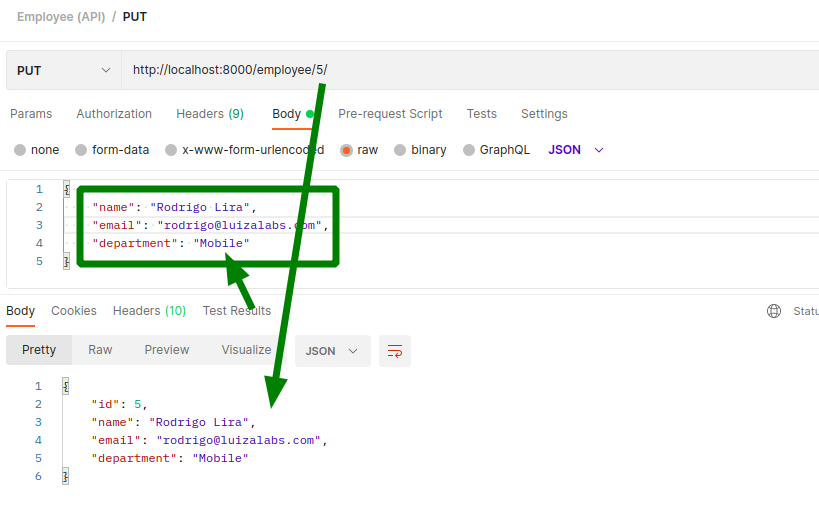Click Employee (API) breadcrumb link

pos(61,17)
